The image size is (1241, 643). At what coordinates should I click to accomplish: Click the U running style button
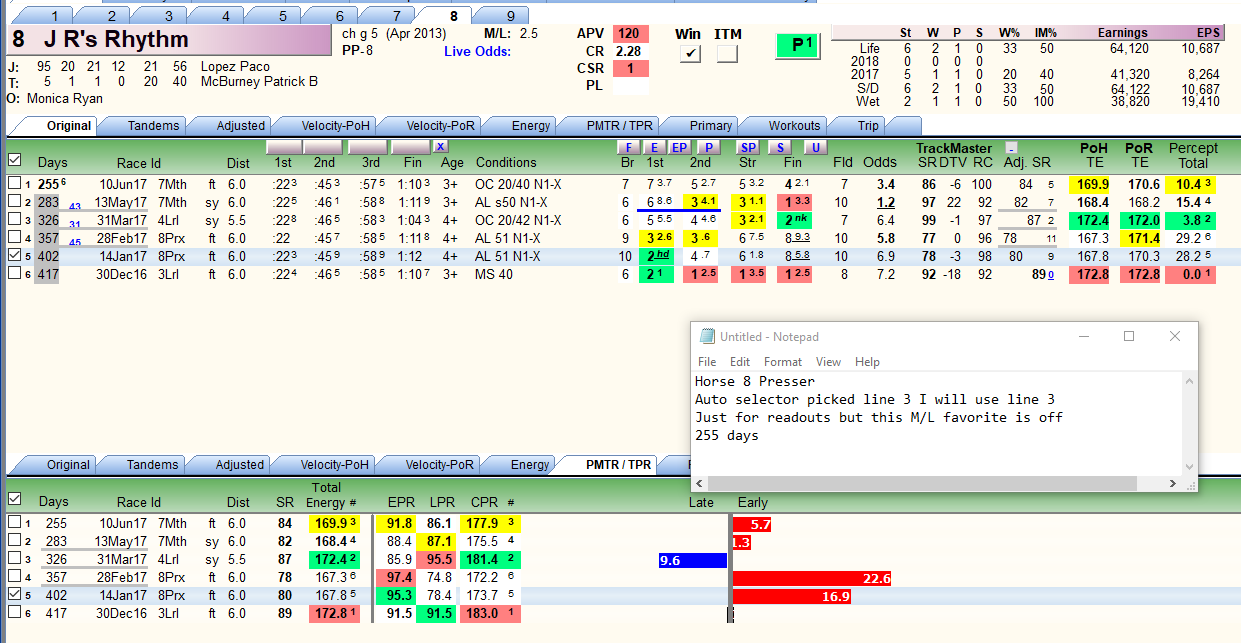click(x=815, y=147)
